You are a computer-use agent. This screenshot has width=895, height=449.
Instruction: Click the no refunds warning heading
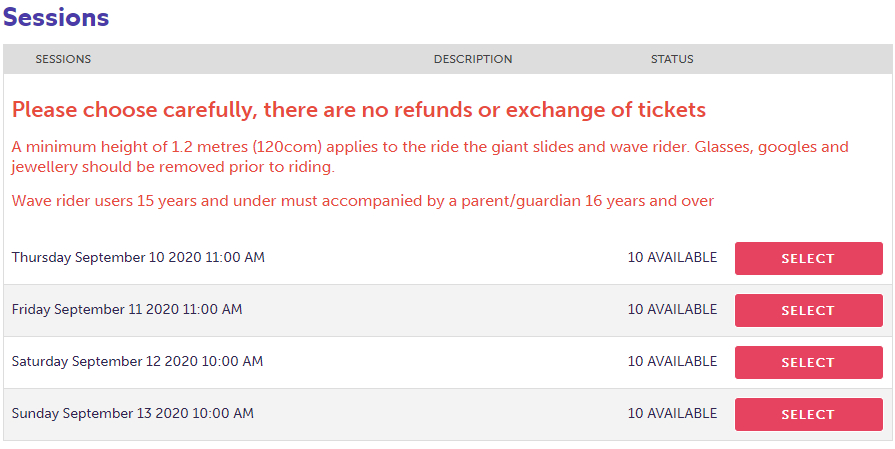coord(359,110)
